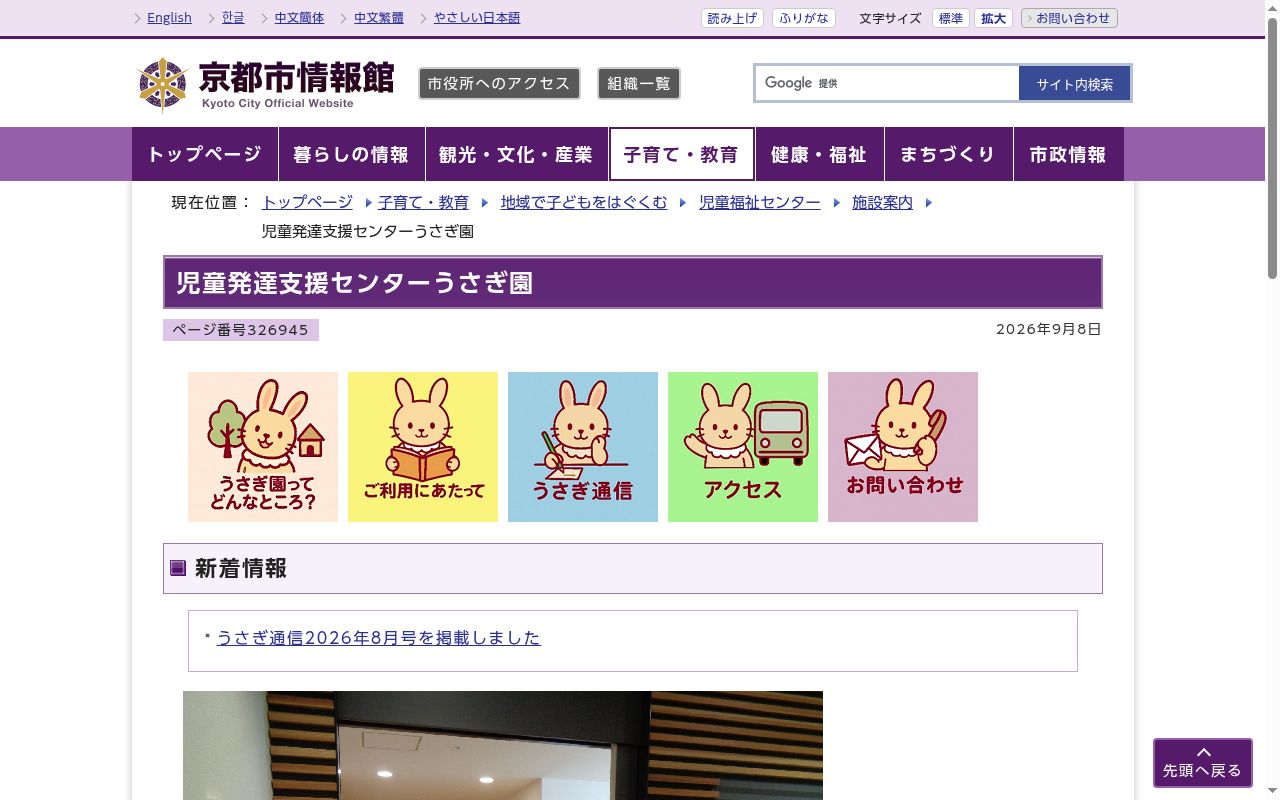Viewport: 1280px width, 800px height.
Task: Open the 観光・文化・産業 navigation tab
Action: [x=516, y=154]
